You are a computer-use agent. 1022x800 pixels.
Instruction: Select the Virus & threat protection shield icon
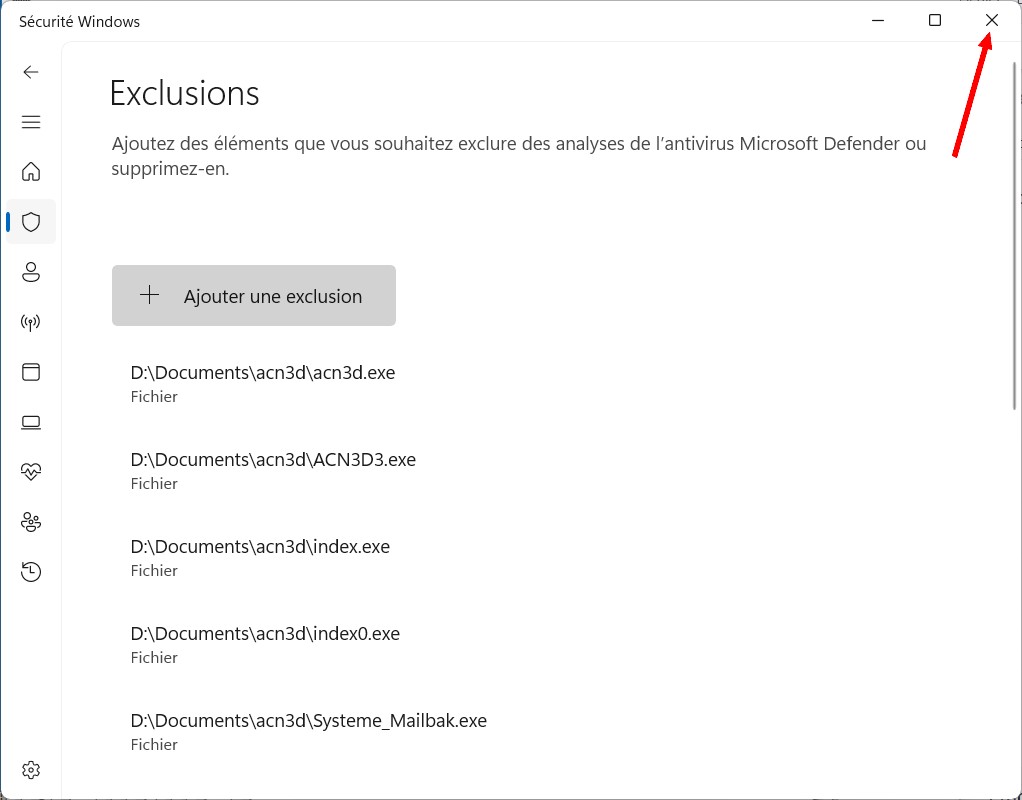pyautogui.click(x=31, y=222)
